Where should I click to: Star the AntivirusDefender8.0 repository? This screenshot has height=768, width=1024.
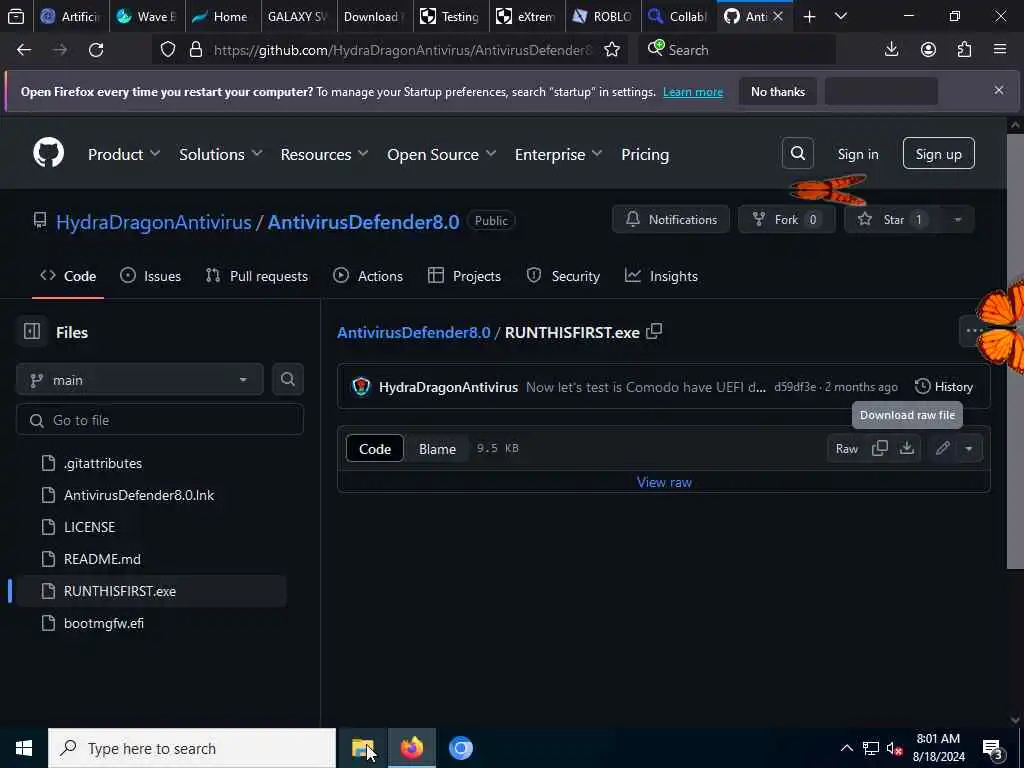(x=892, y=219)
